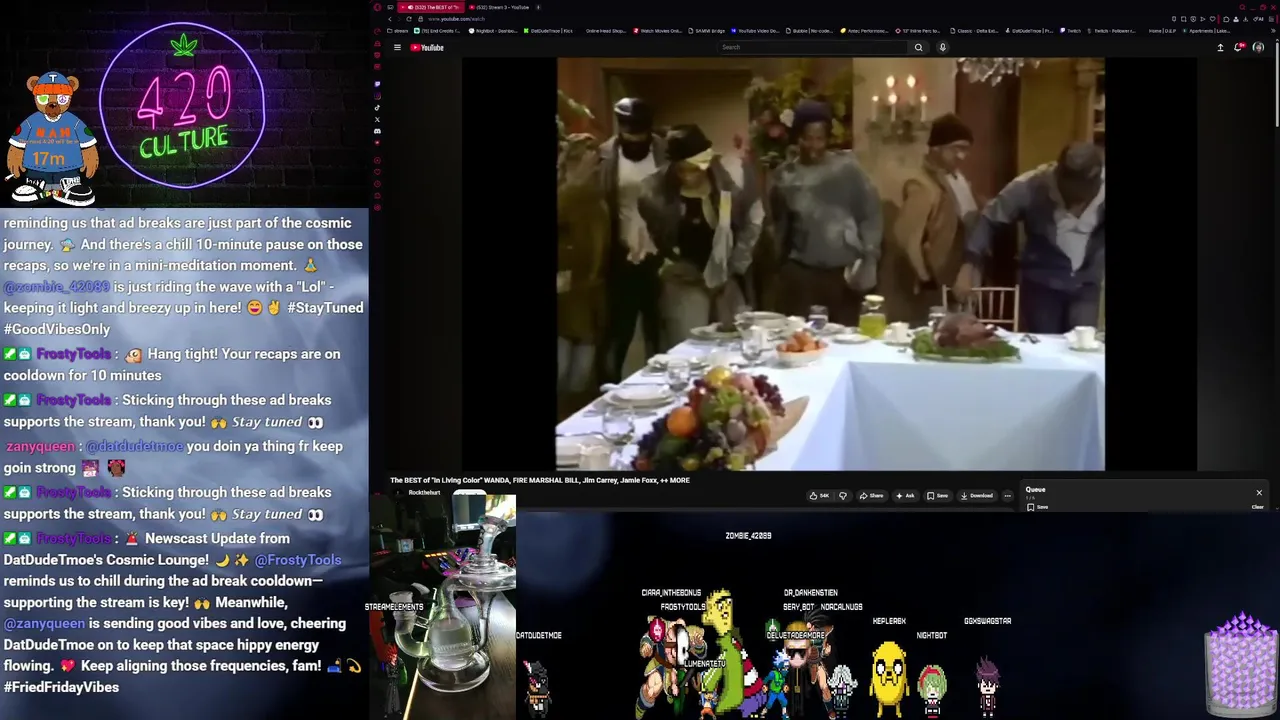
Task: Click channel name Rockthehart
Action: (x=424, y=492)
